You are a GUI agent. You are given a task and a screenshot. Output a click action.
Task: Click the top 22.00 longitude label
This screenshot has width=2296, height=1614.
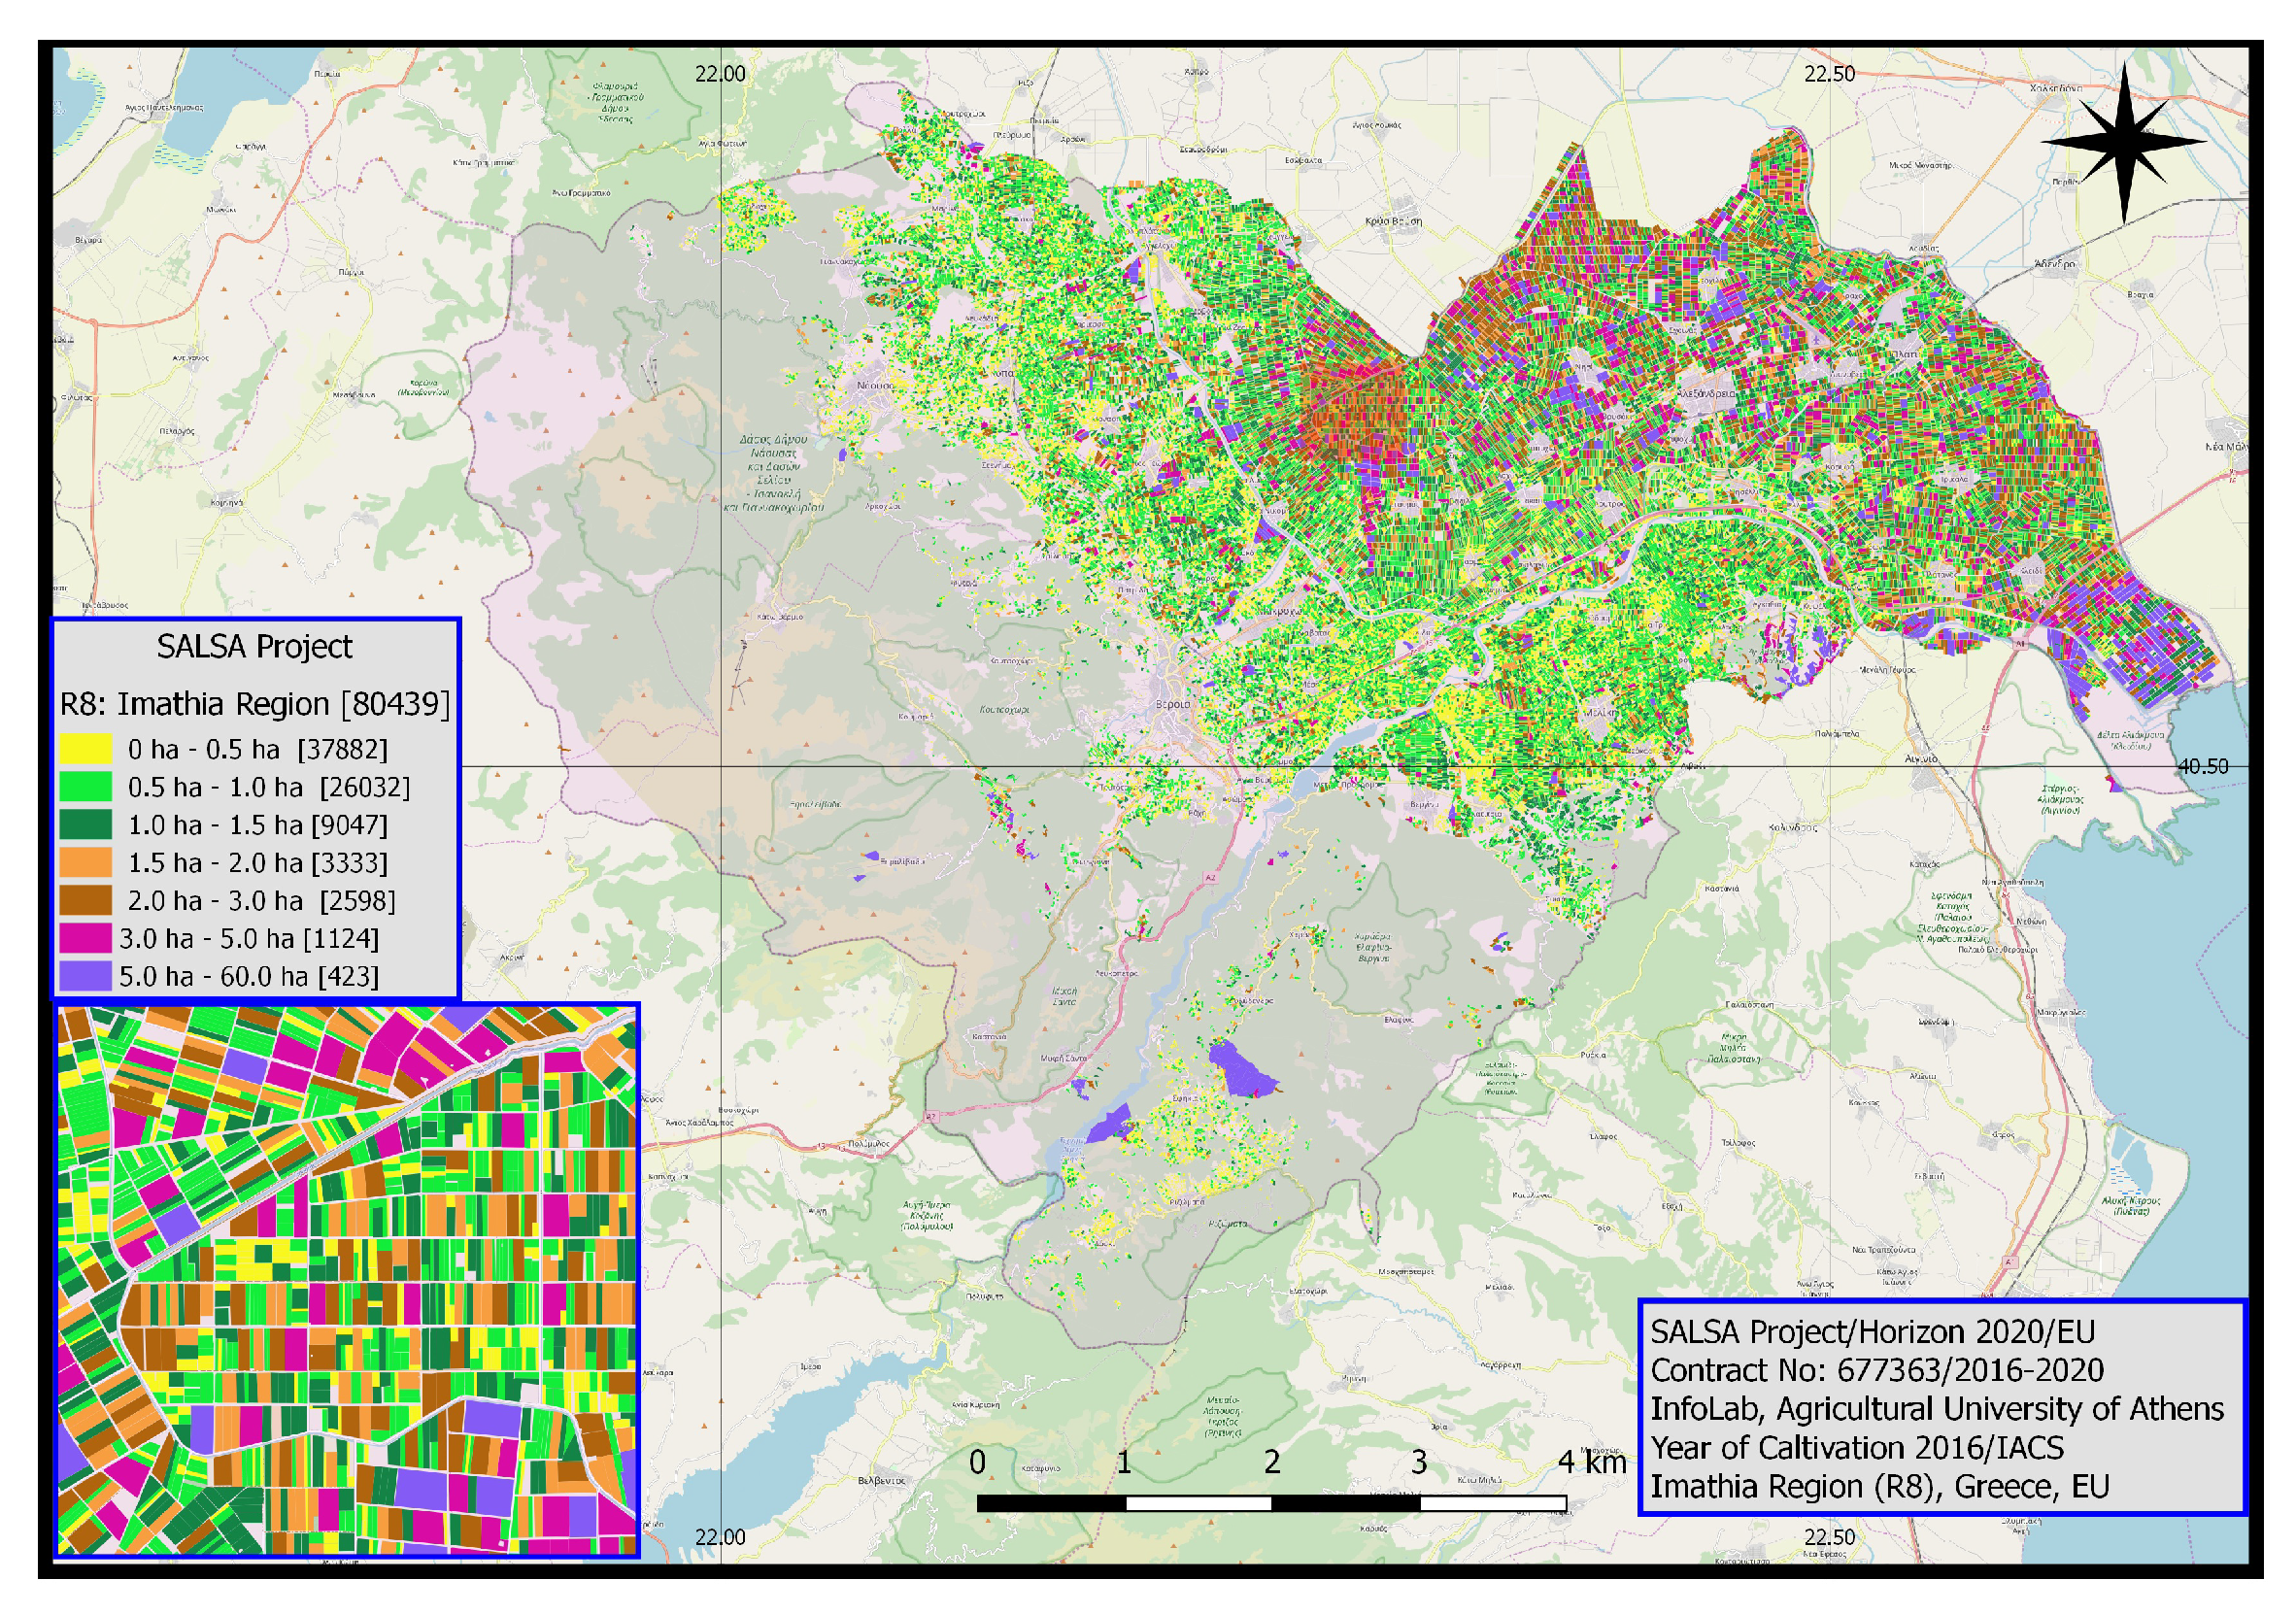pos(720,74)
